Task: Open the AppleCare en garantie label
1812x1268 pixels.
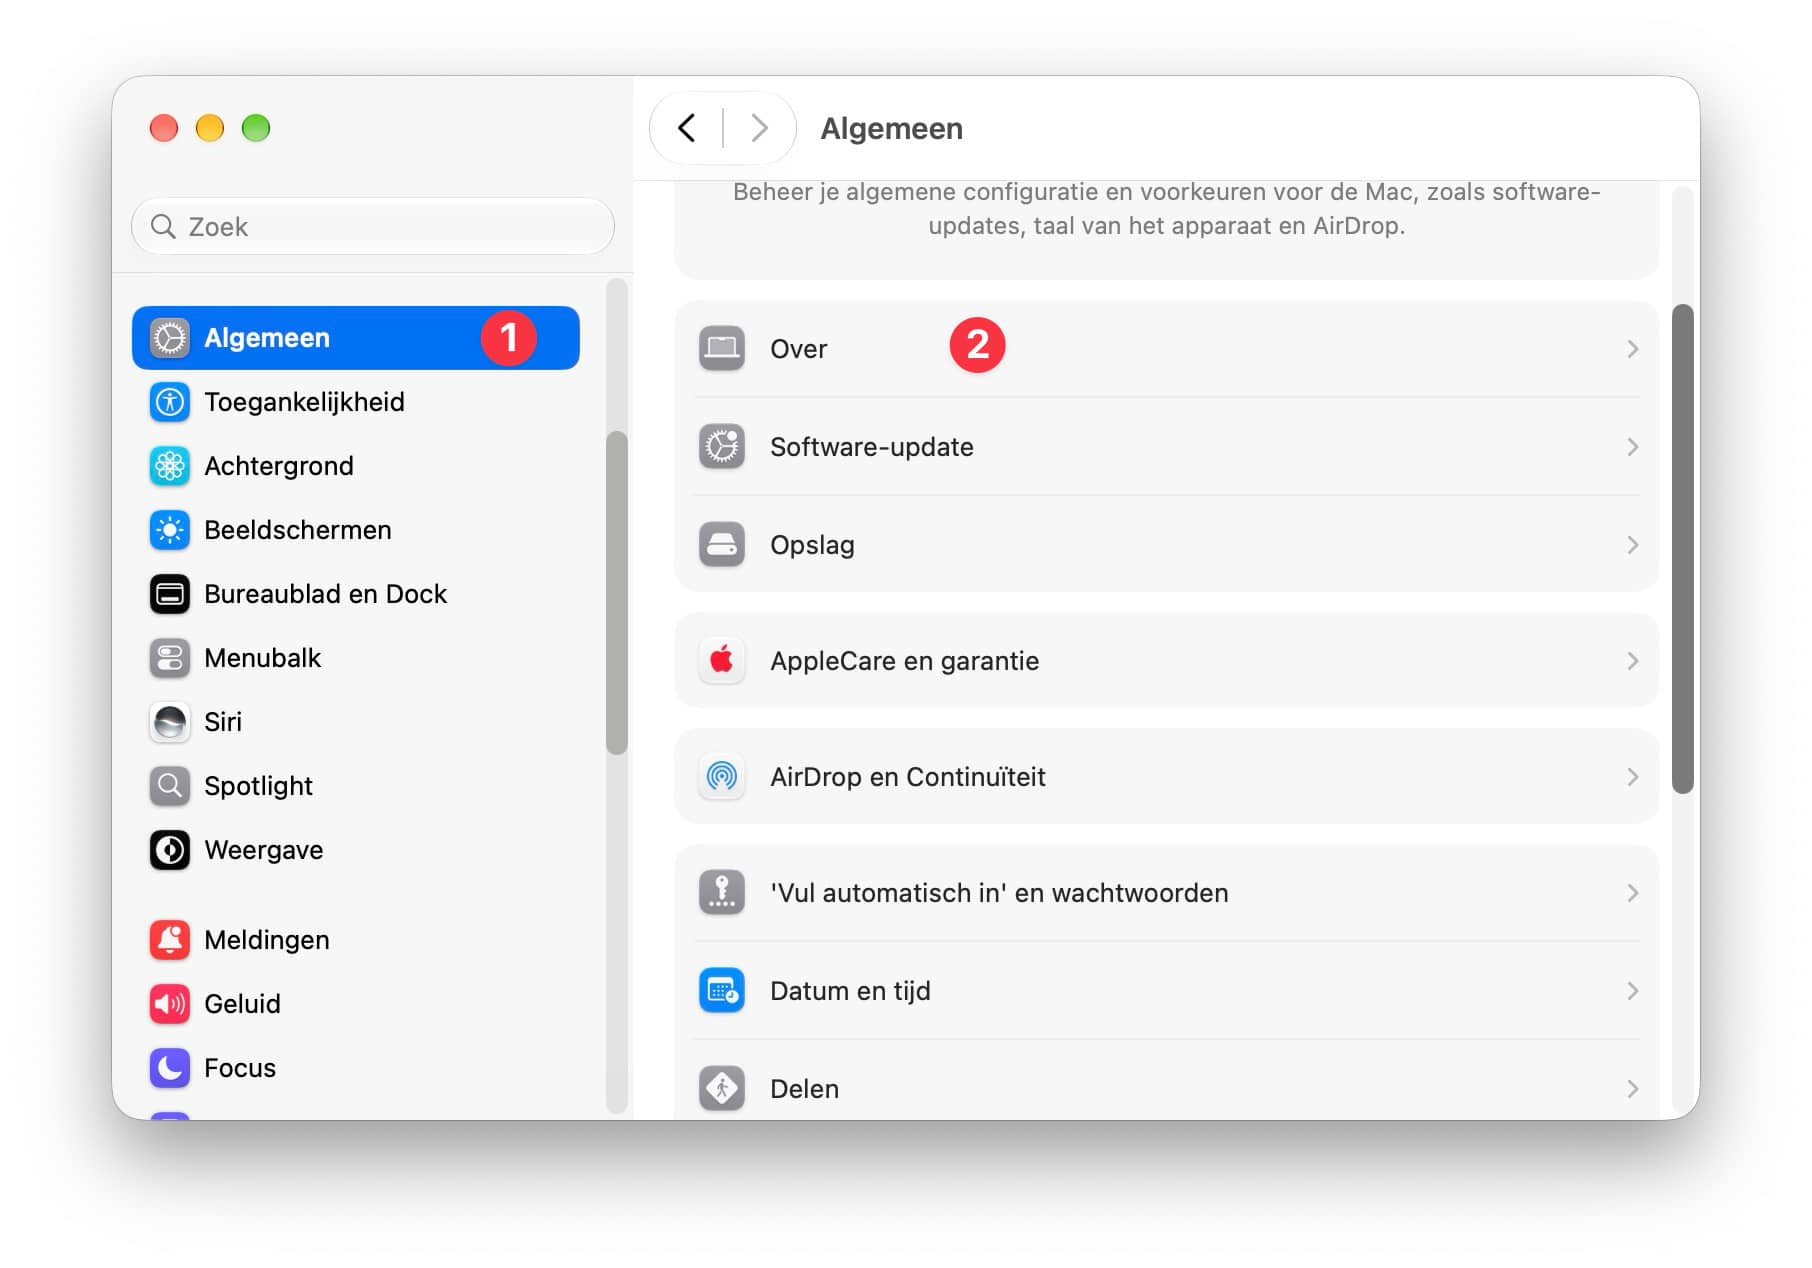Action: click(905, 661)
